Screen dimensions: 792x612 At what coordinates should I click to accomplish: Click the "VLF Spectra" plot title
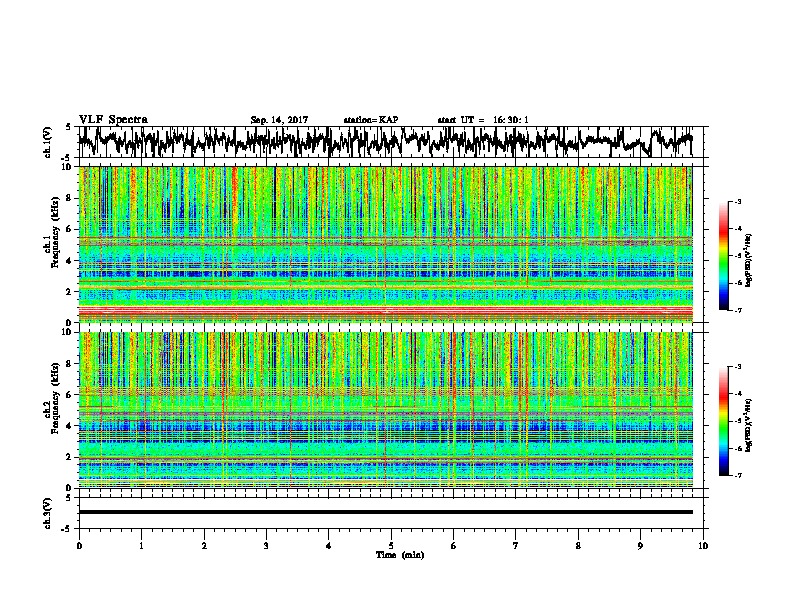[x=113, y=120]
